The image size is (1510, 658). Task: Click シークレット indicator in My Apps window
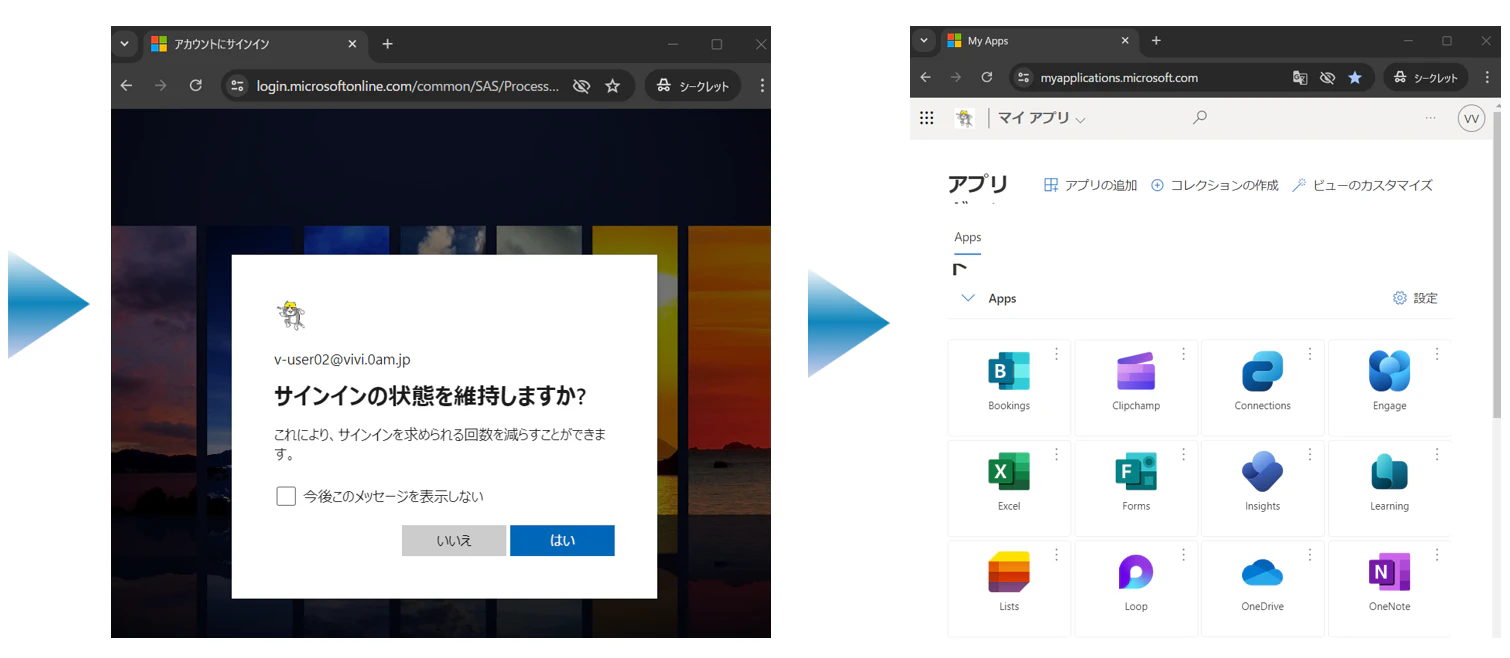1426,77
